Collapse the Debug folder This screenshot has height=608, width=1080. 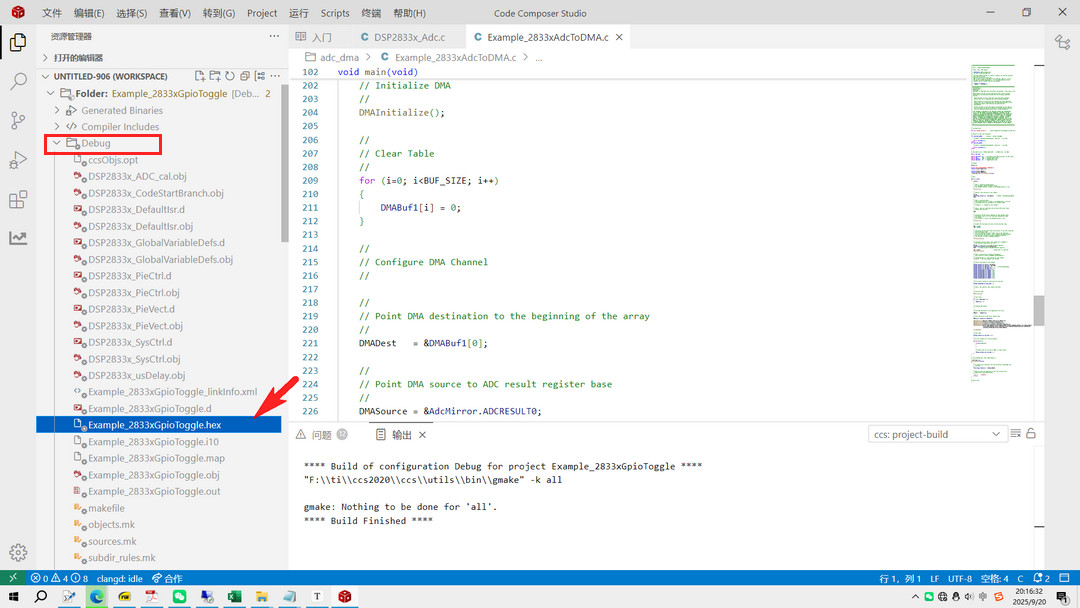point(57,143)
